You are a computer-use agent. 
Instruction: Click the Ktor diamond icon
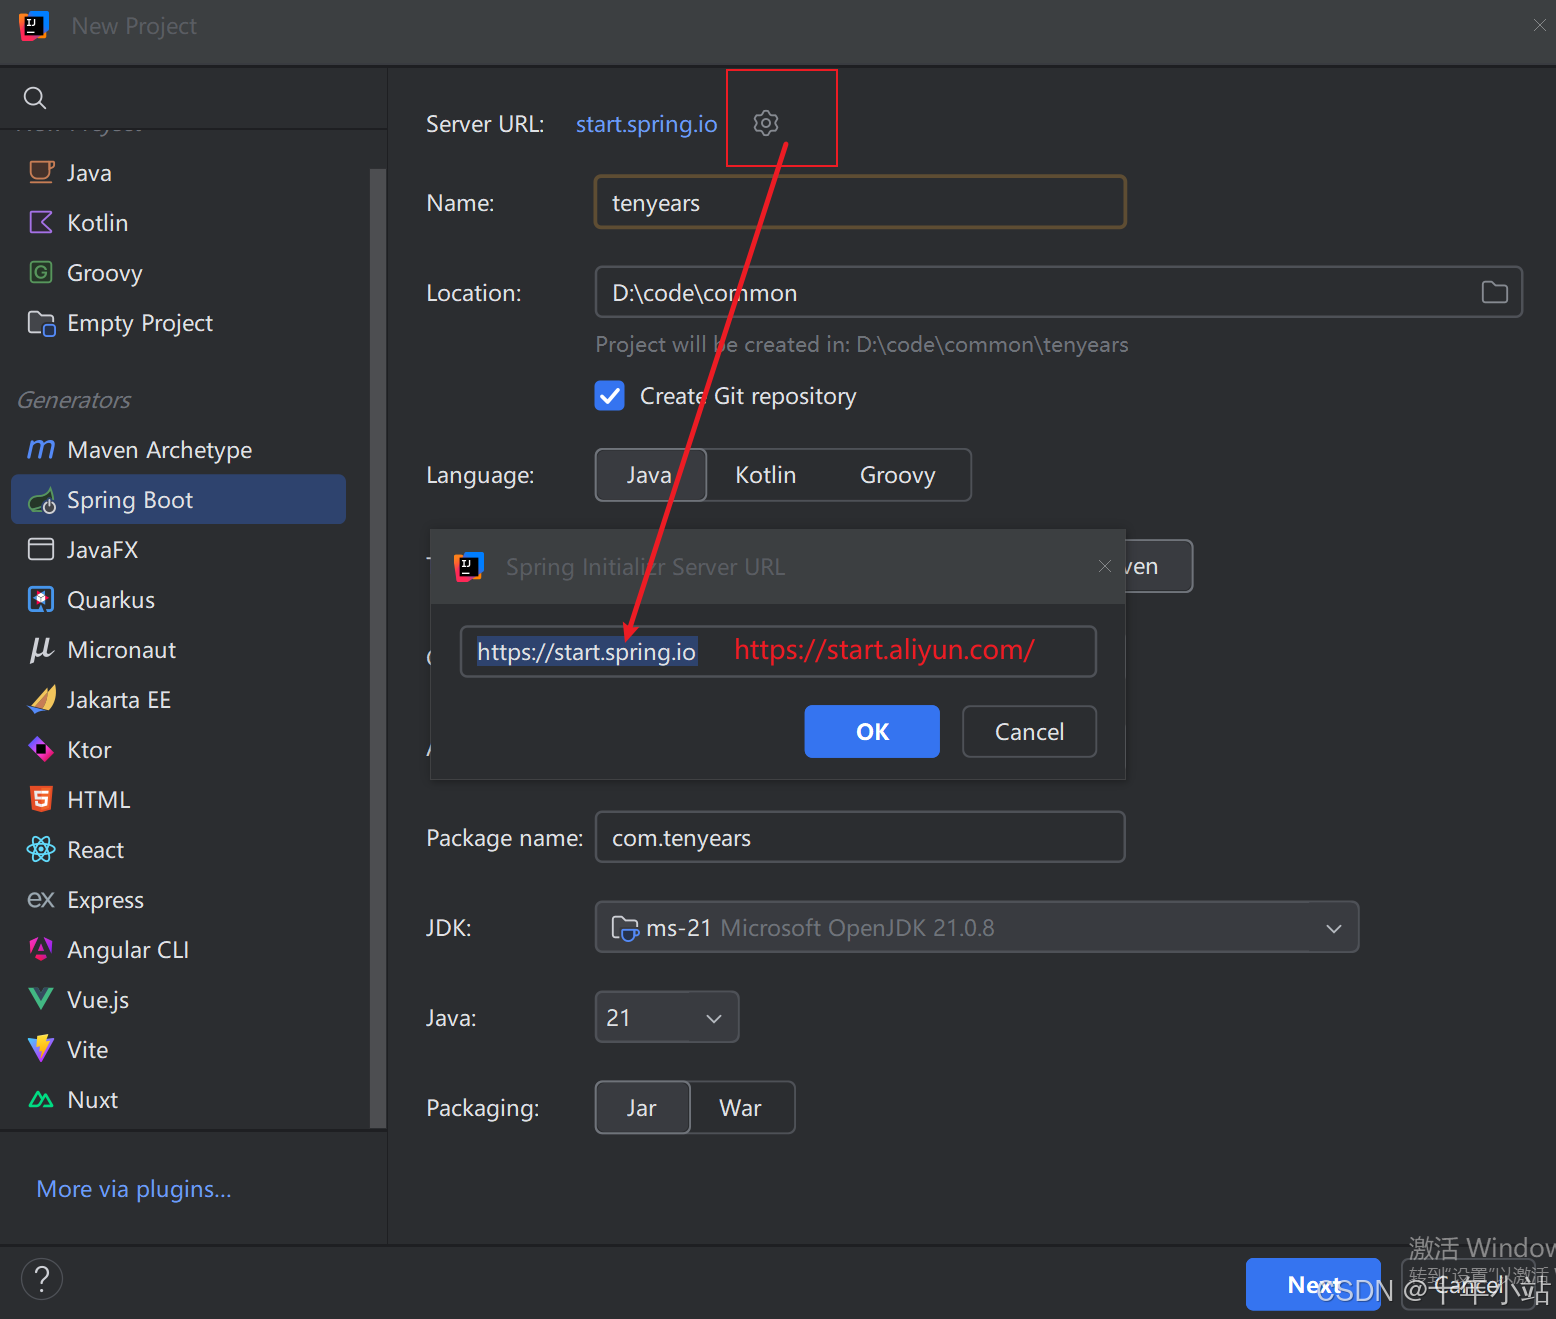coord(41,749)
